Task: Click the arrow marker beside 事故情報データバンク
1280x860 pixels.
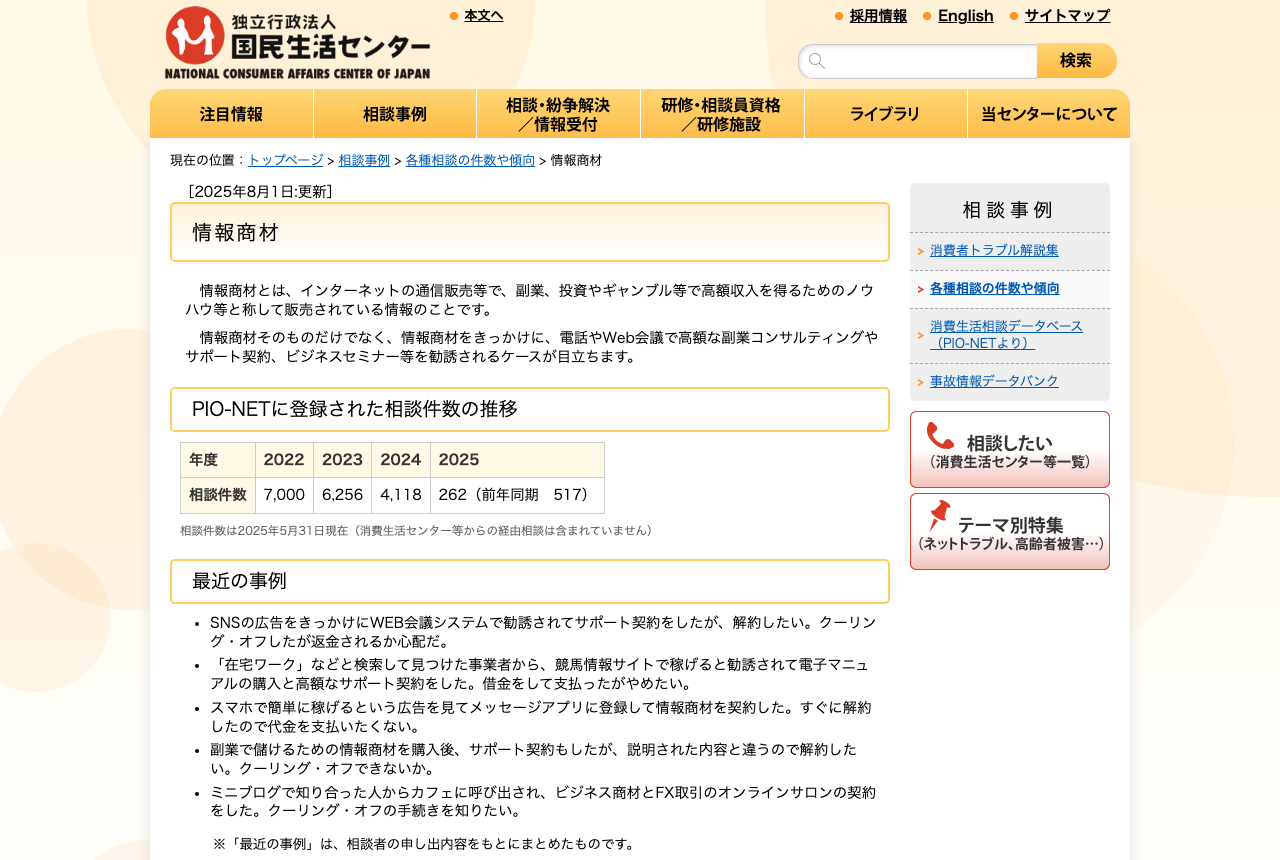Action: click(x=920, y=382)
